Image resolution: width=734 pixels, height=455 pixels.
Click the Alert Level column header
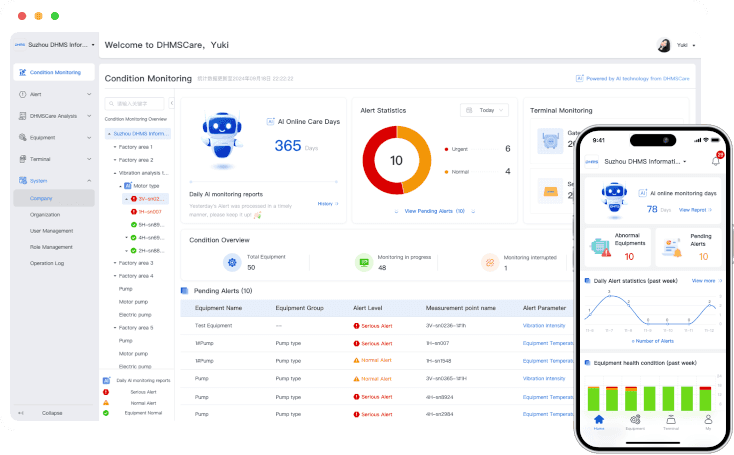point(367,308)
